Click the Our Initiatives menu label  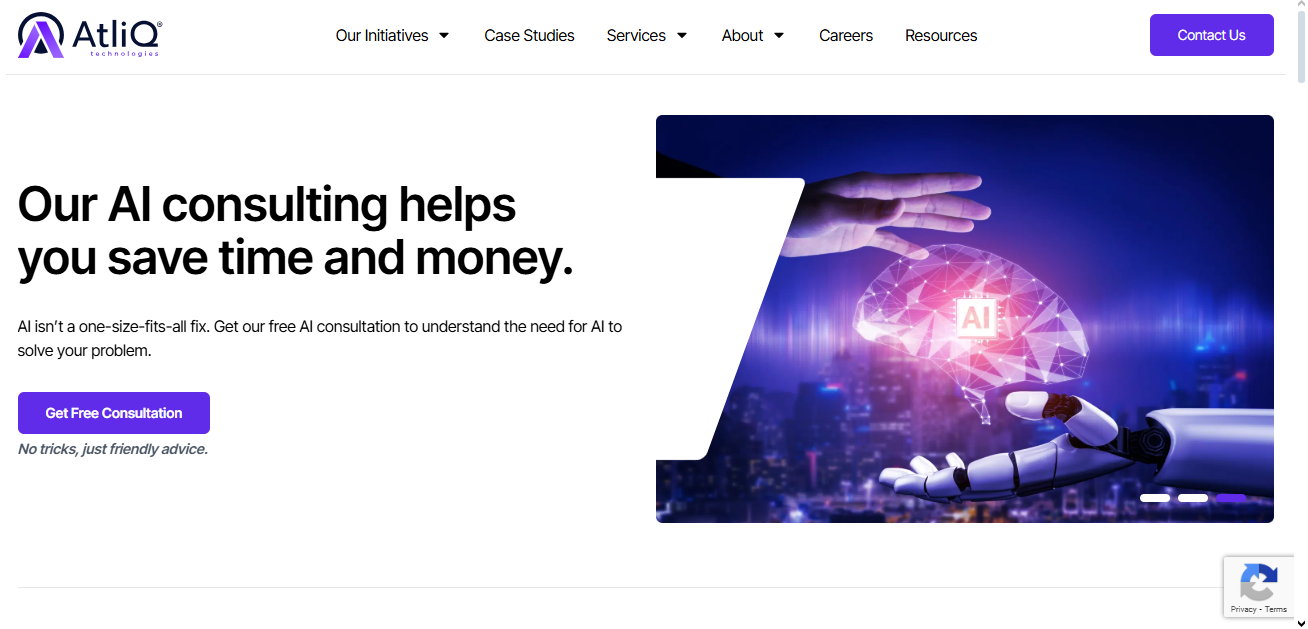[x=382, y=35]
